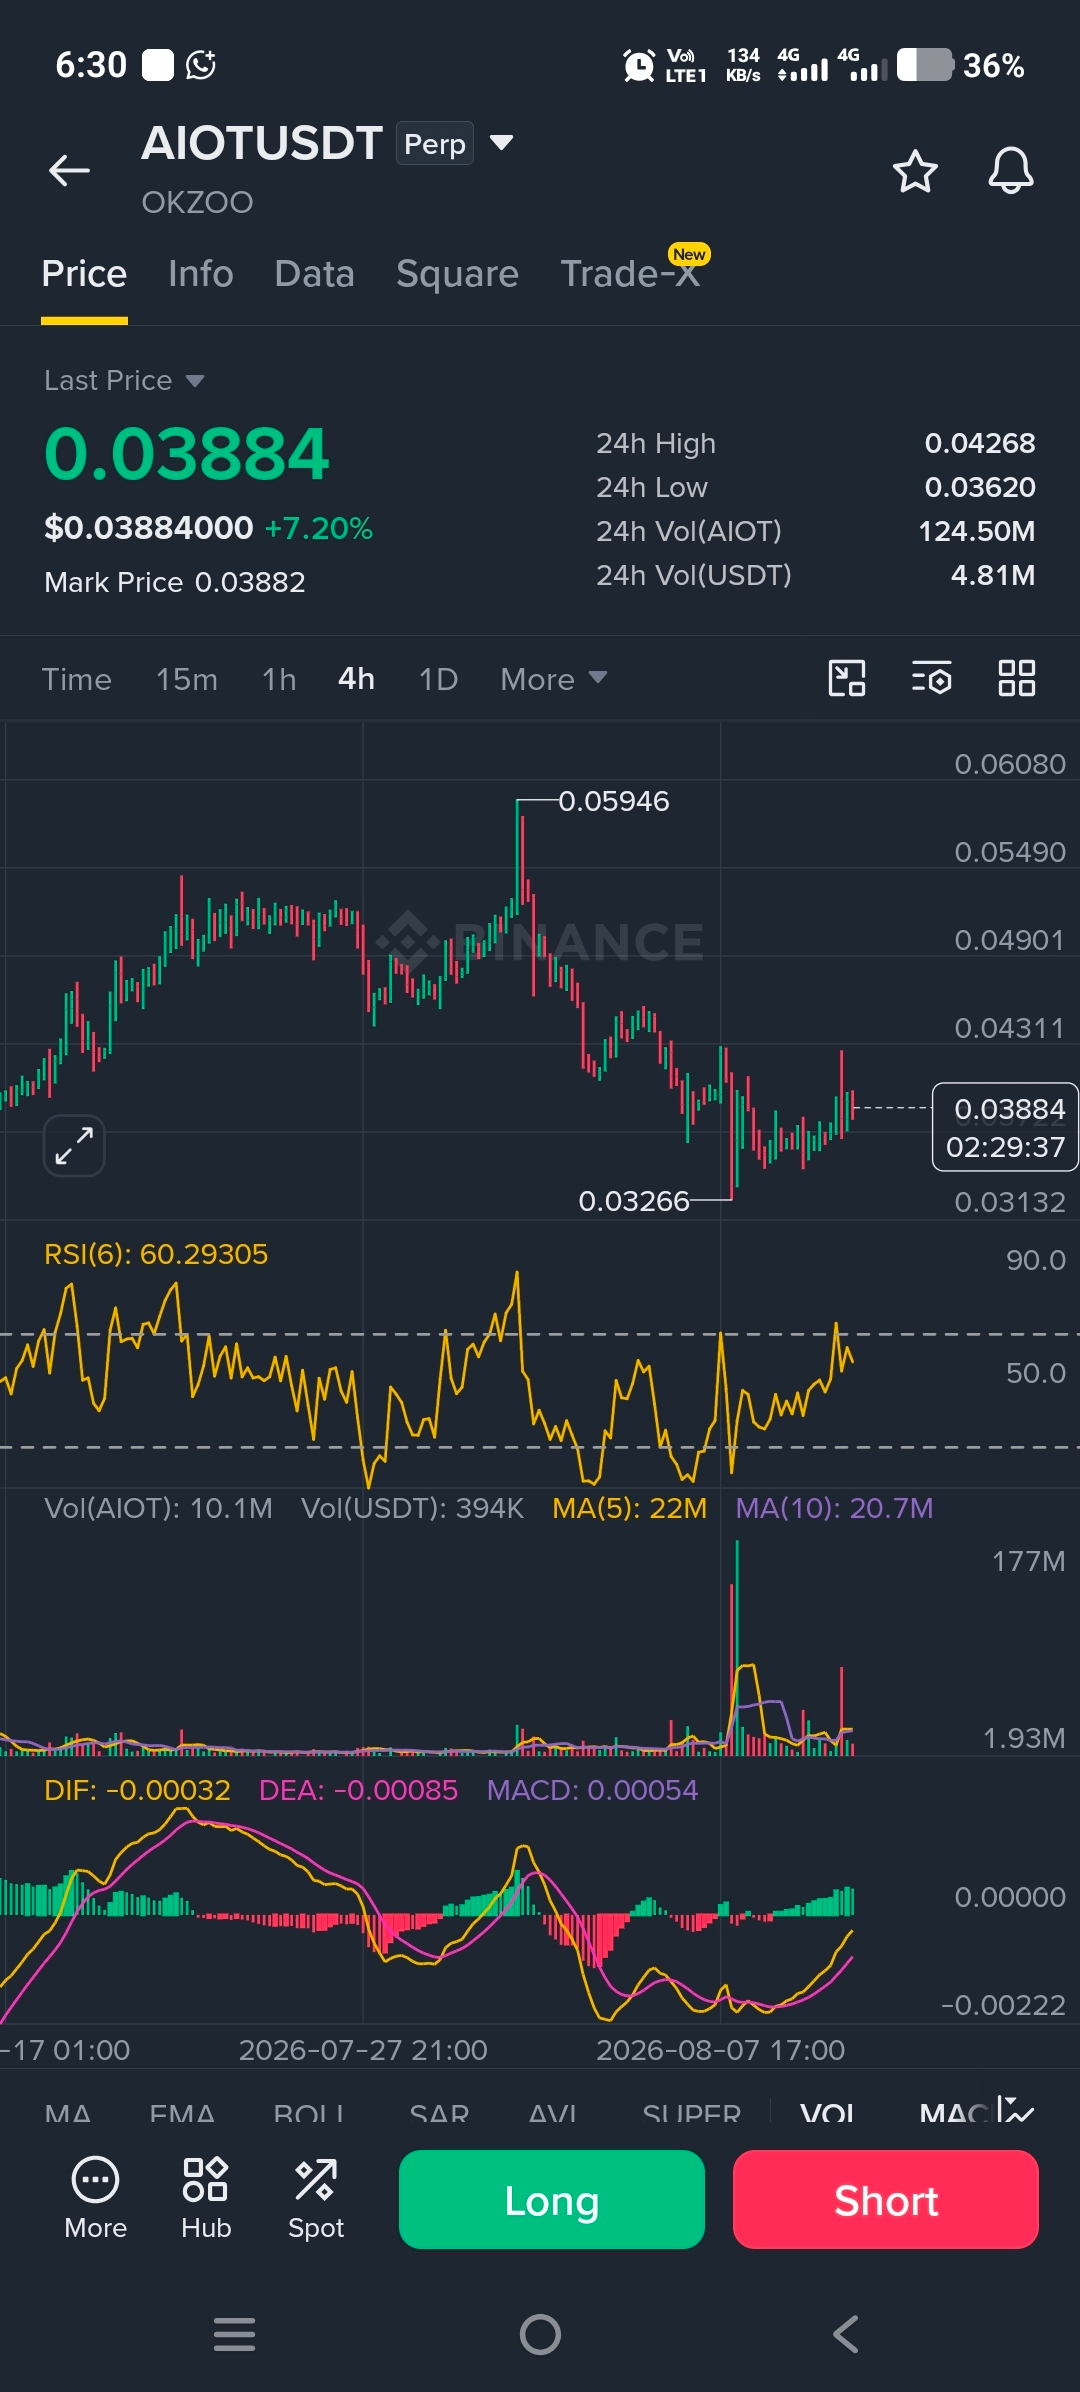Open the Last Price type dropdown
The width and height of the screenshot is (1080, 2392).
124,380
